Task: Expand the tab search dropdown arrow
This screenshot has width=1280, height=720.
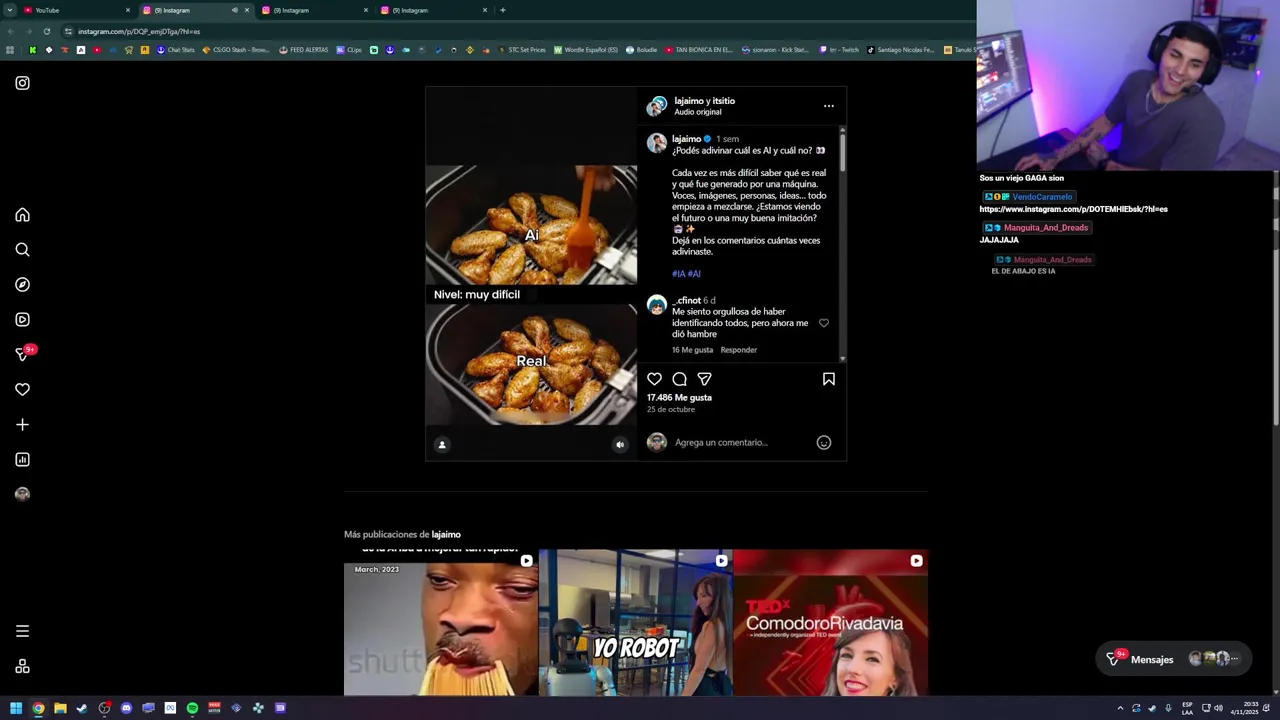Action: coord(9,10)
